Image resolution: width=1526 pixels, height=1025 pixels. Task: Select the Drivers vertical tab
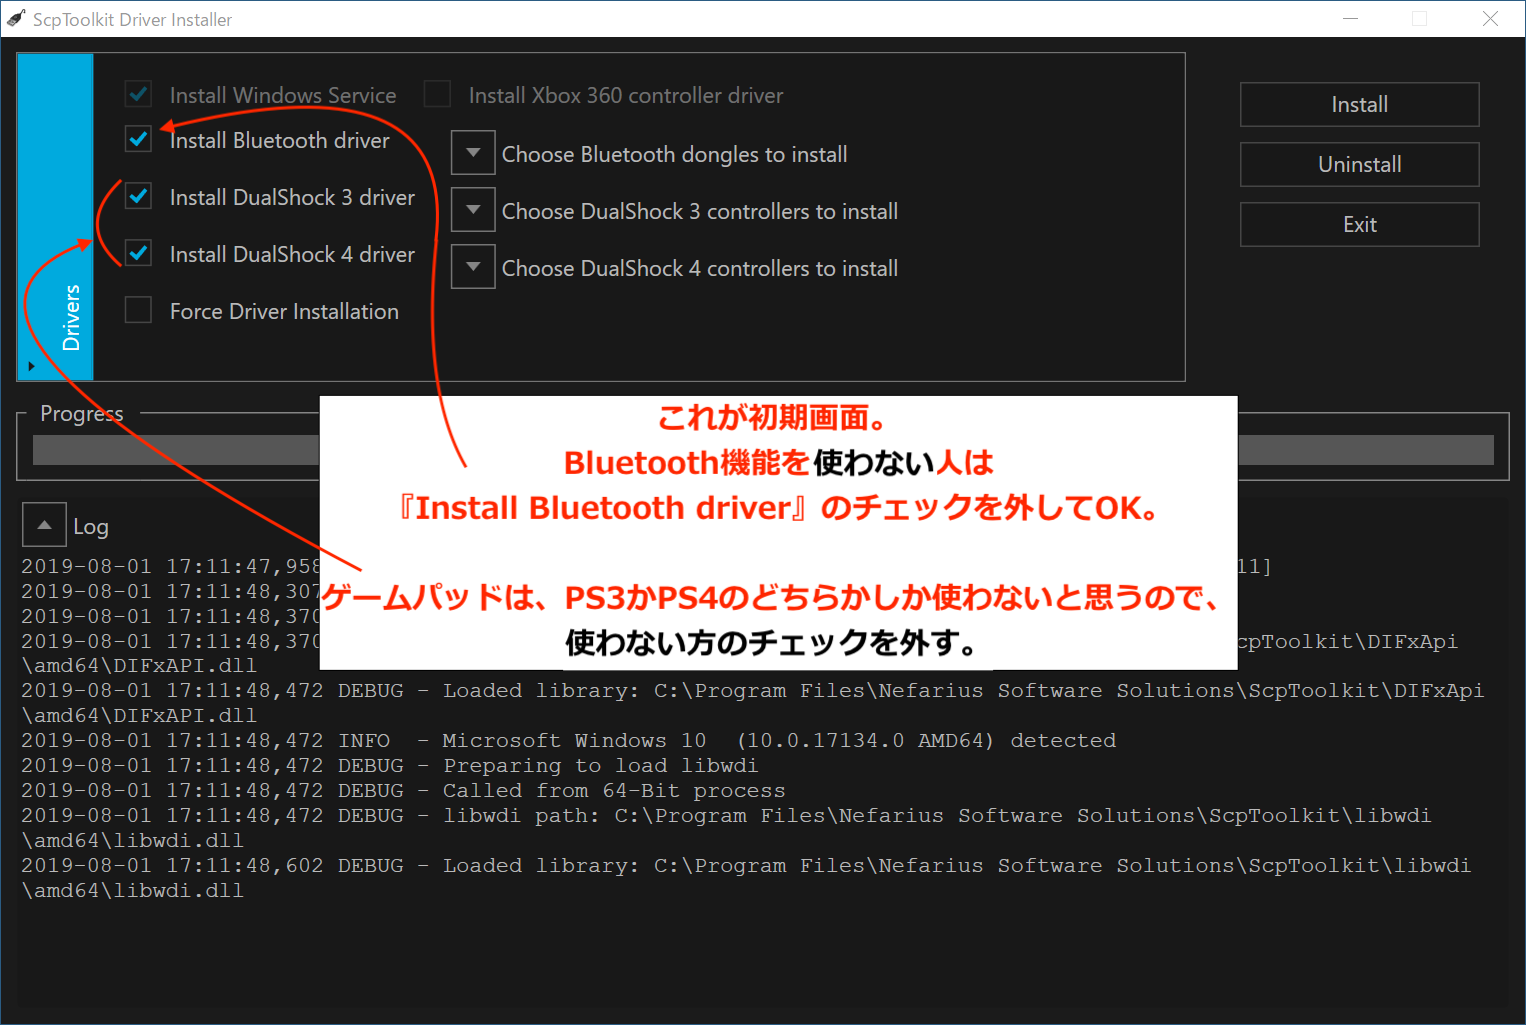click(56, 217)
